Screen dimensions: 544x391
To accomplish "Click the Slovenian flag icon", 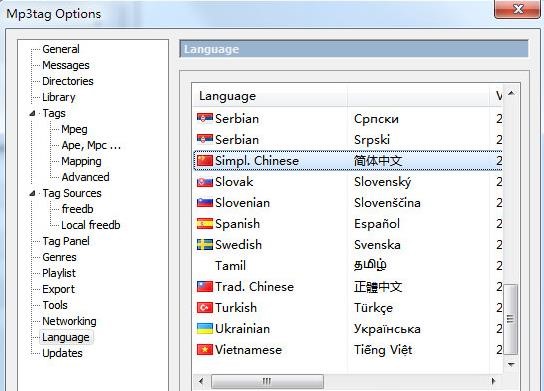I will click(x=205, y=203).
